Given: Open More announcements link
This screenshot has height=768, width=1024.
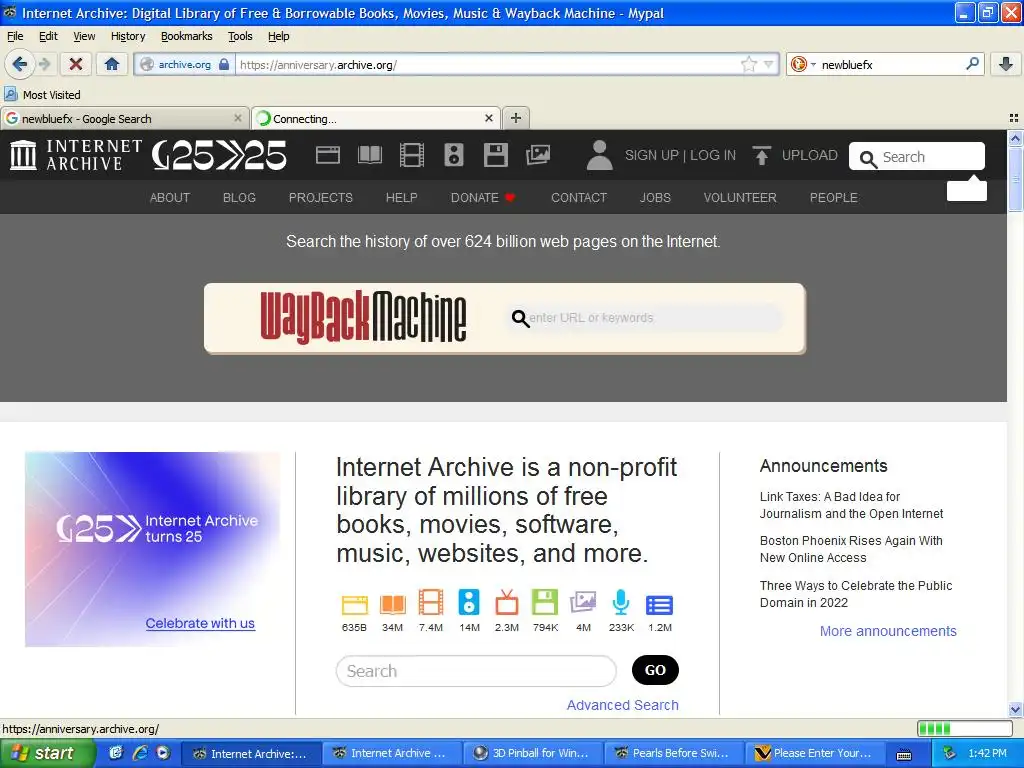Looking at the screenshot, I should [x=888, y=631].
